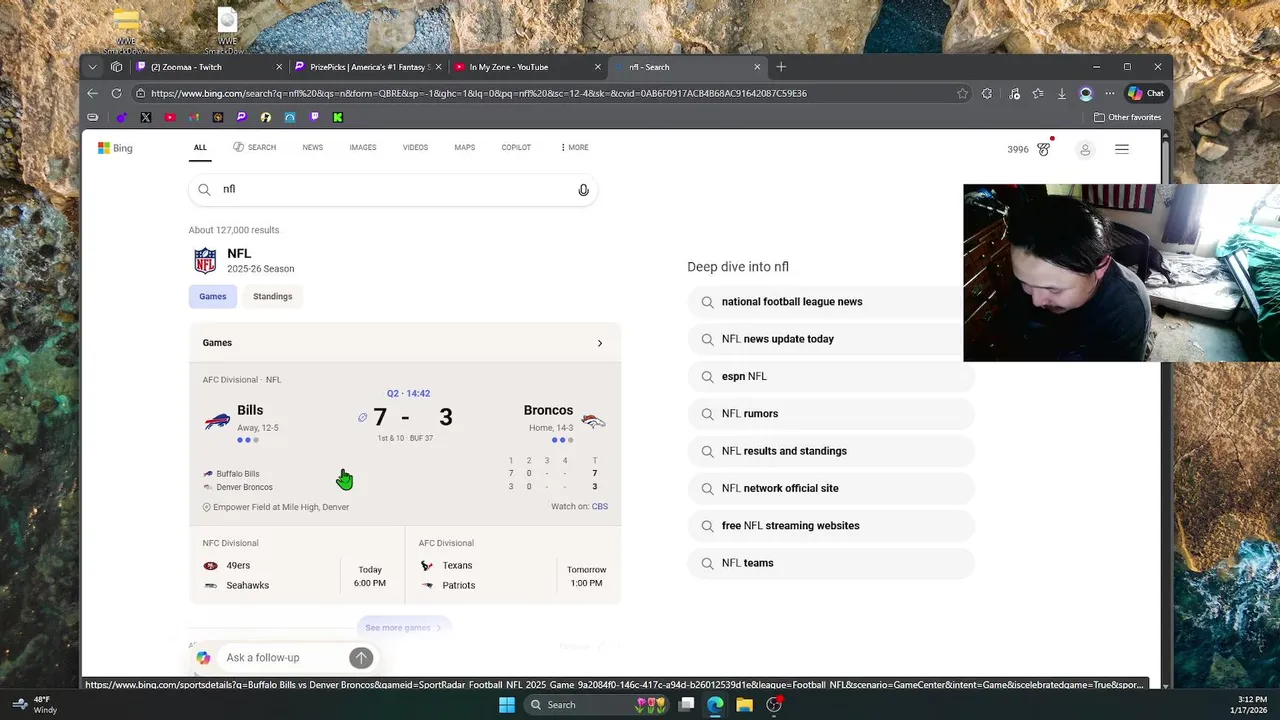Screen dimensions: 1280x720
Task: Open the taskbar weather widget 48°F Windy
Action: [x=33, y=705]
